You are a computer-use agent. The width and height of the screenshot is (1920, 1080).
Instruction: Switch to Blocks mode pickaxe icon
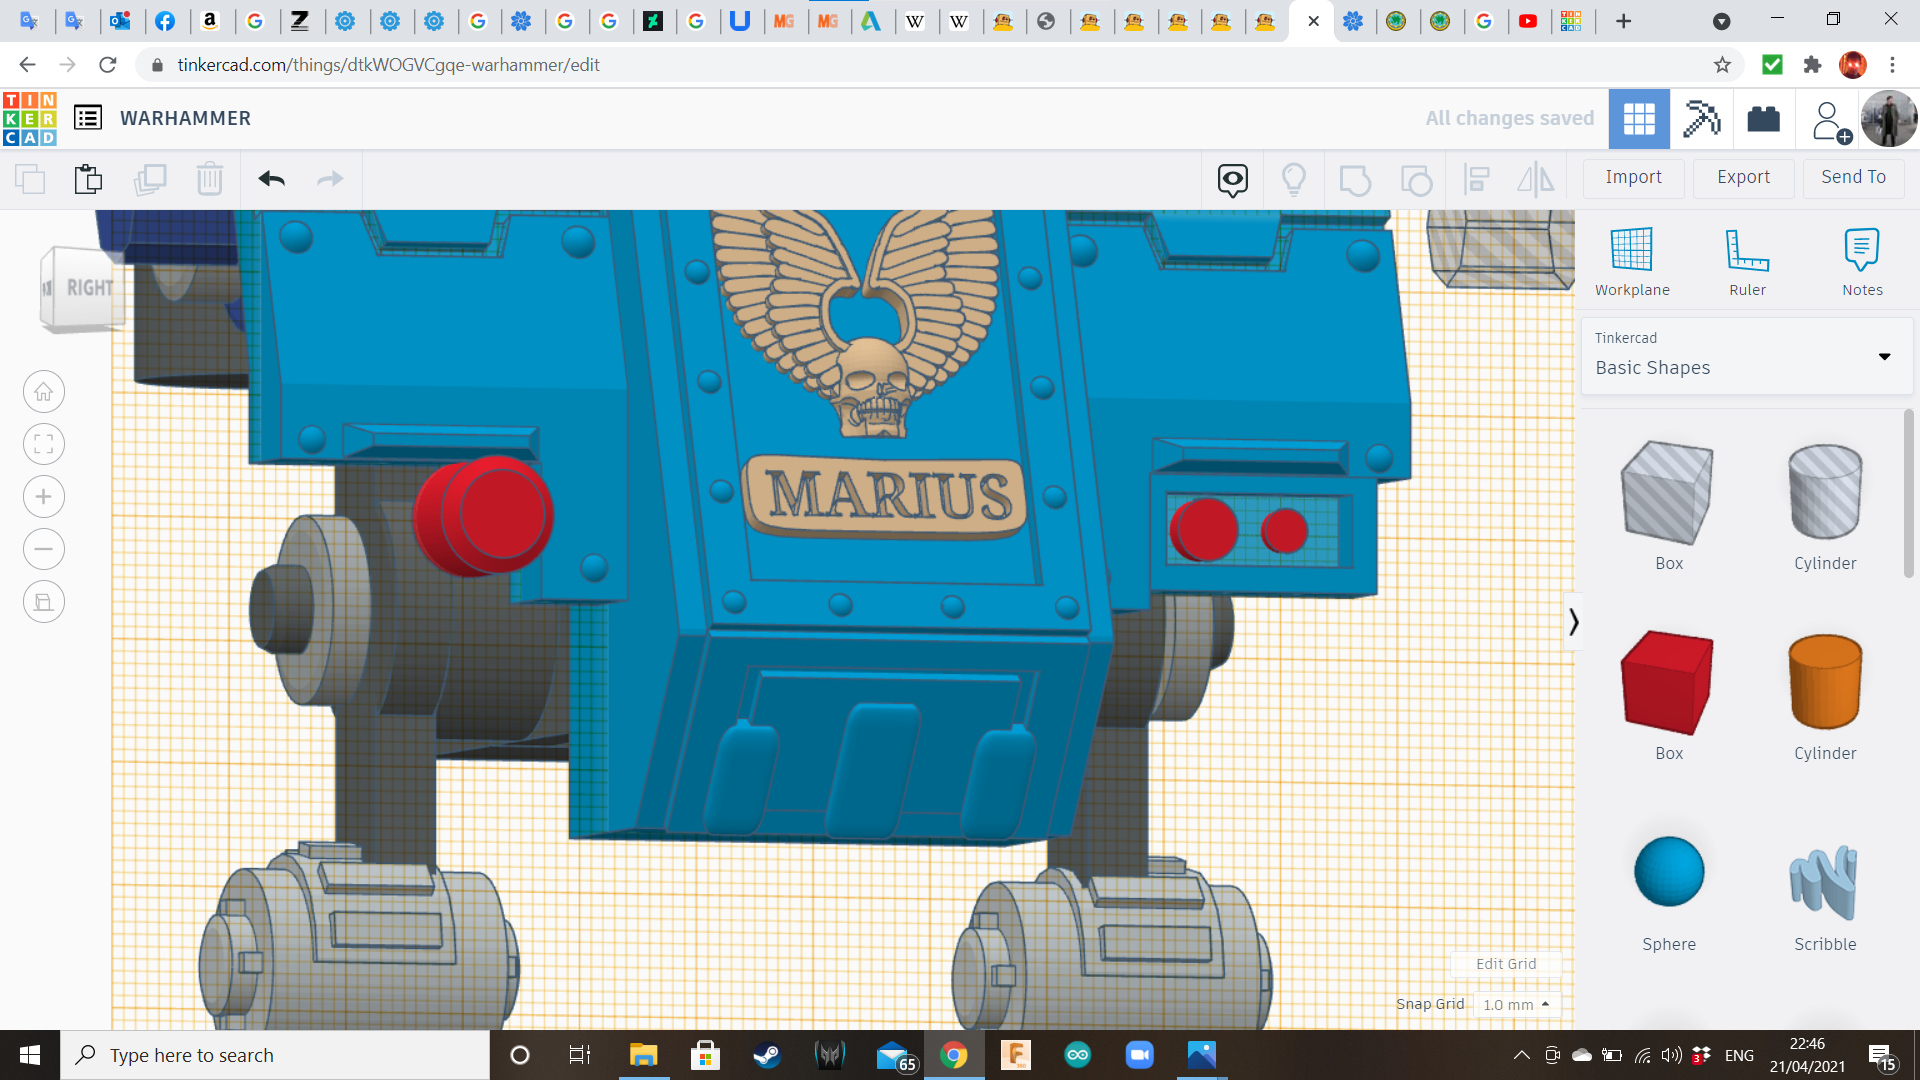1701,118
